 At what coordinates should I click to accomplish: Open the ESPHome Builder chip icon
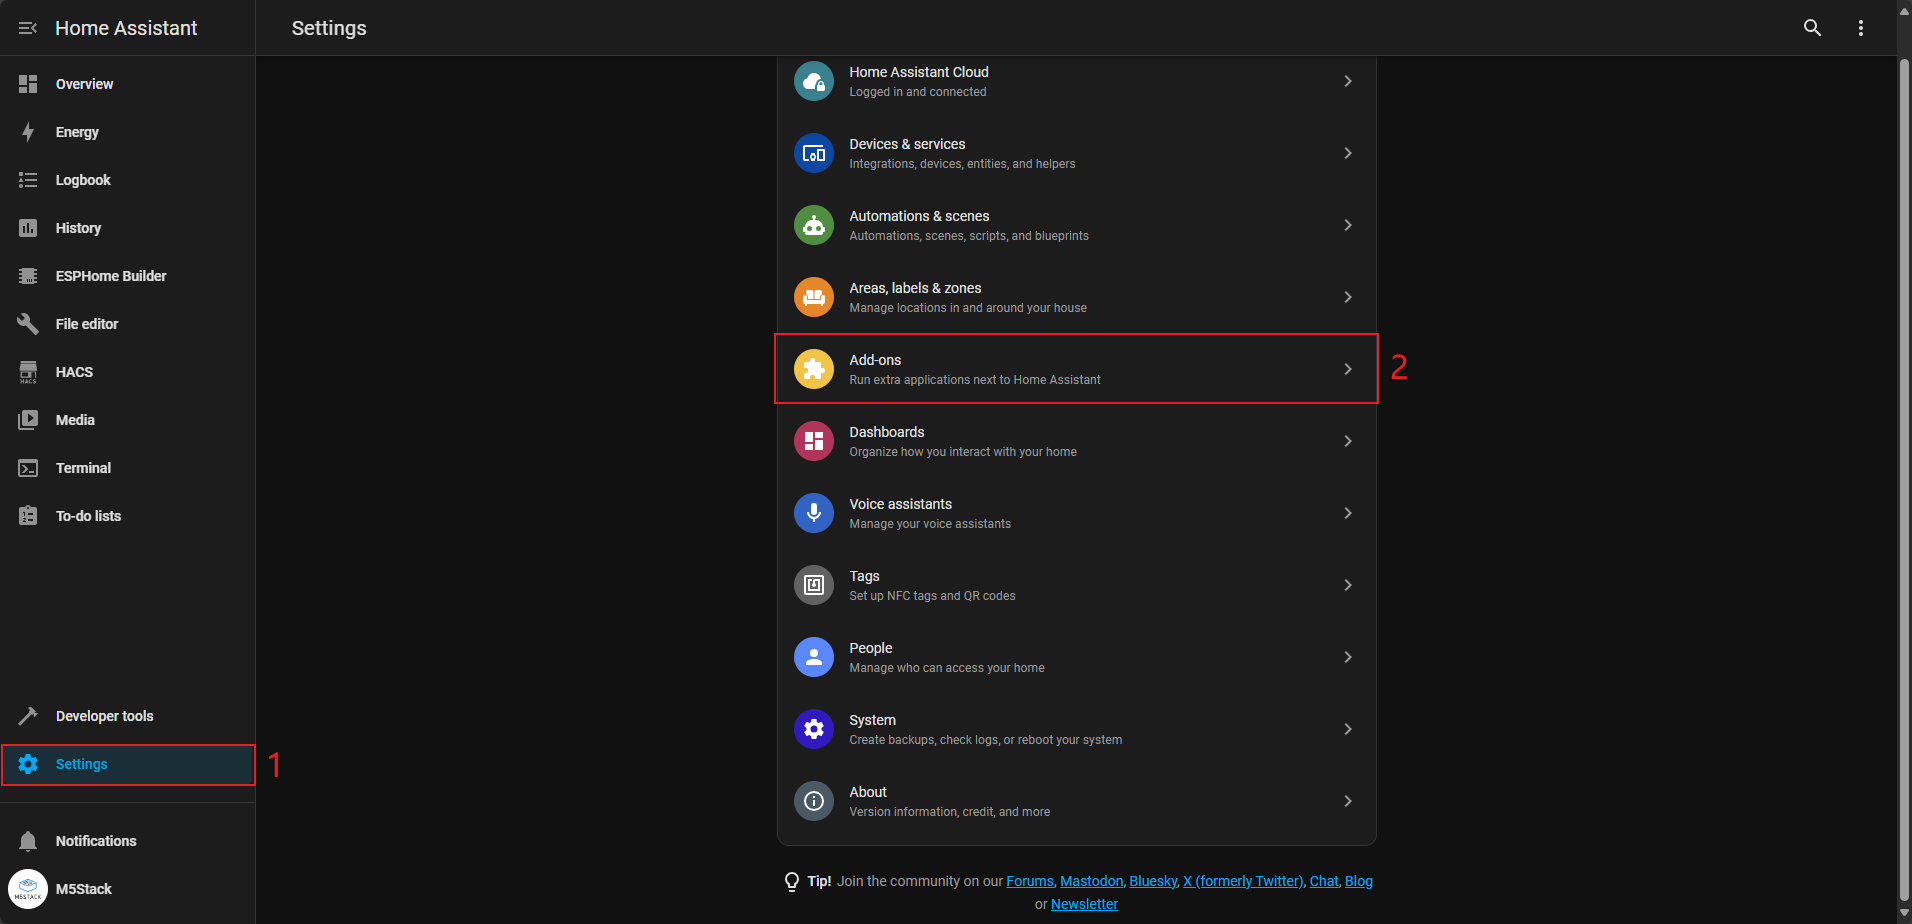click(x=28, y=276)
